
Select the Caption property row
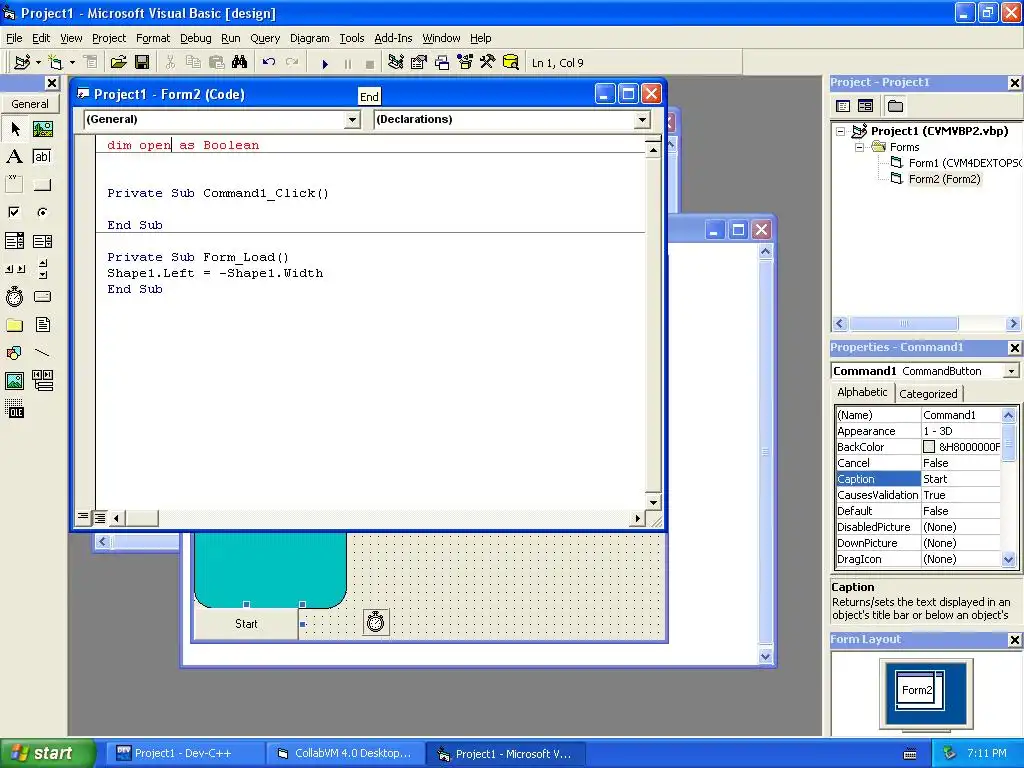pos(918,479)
